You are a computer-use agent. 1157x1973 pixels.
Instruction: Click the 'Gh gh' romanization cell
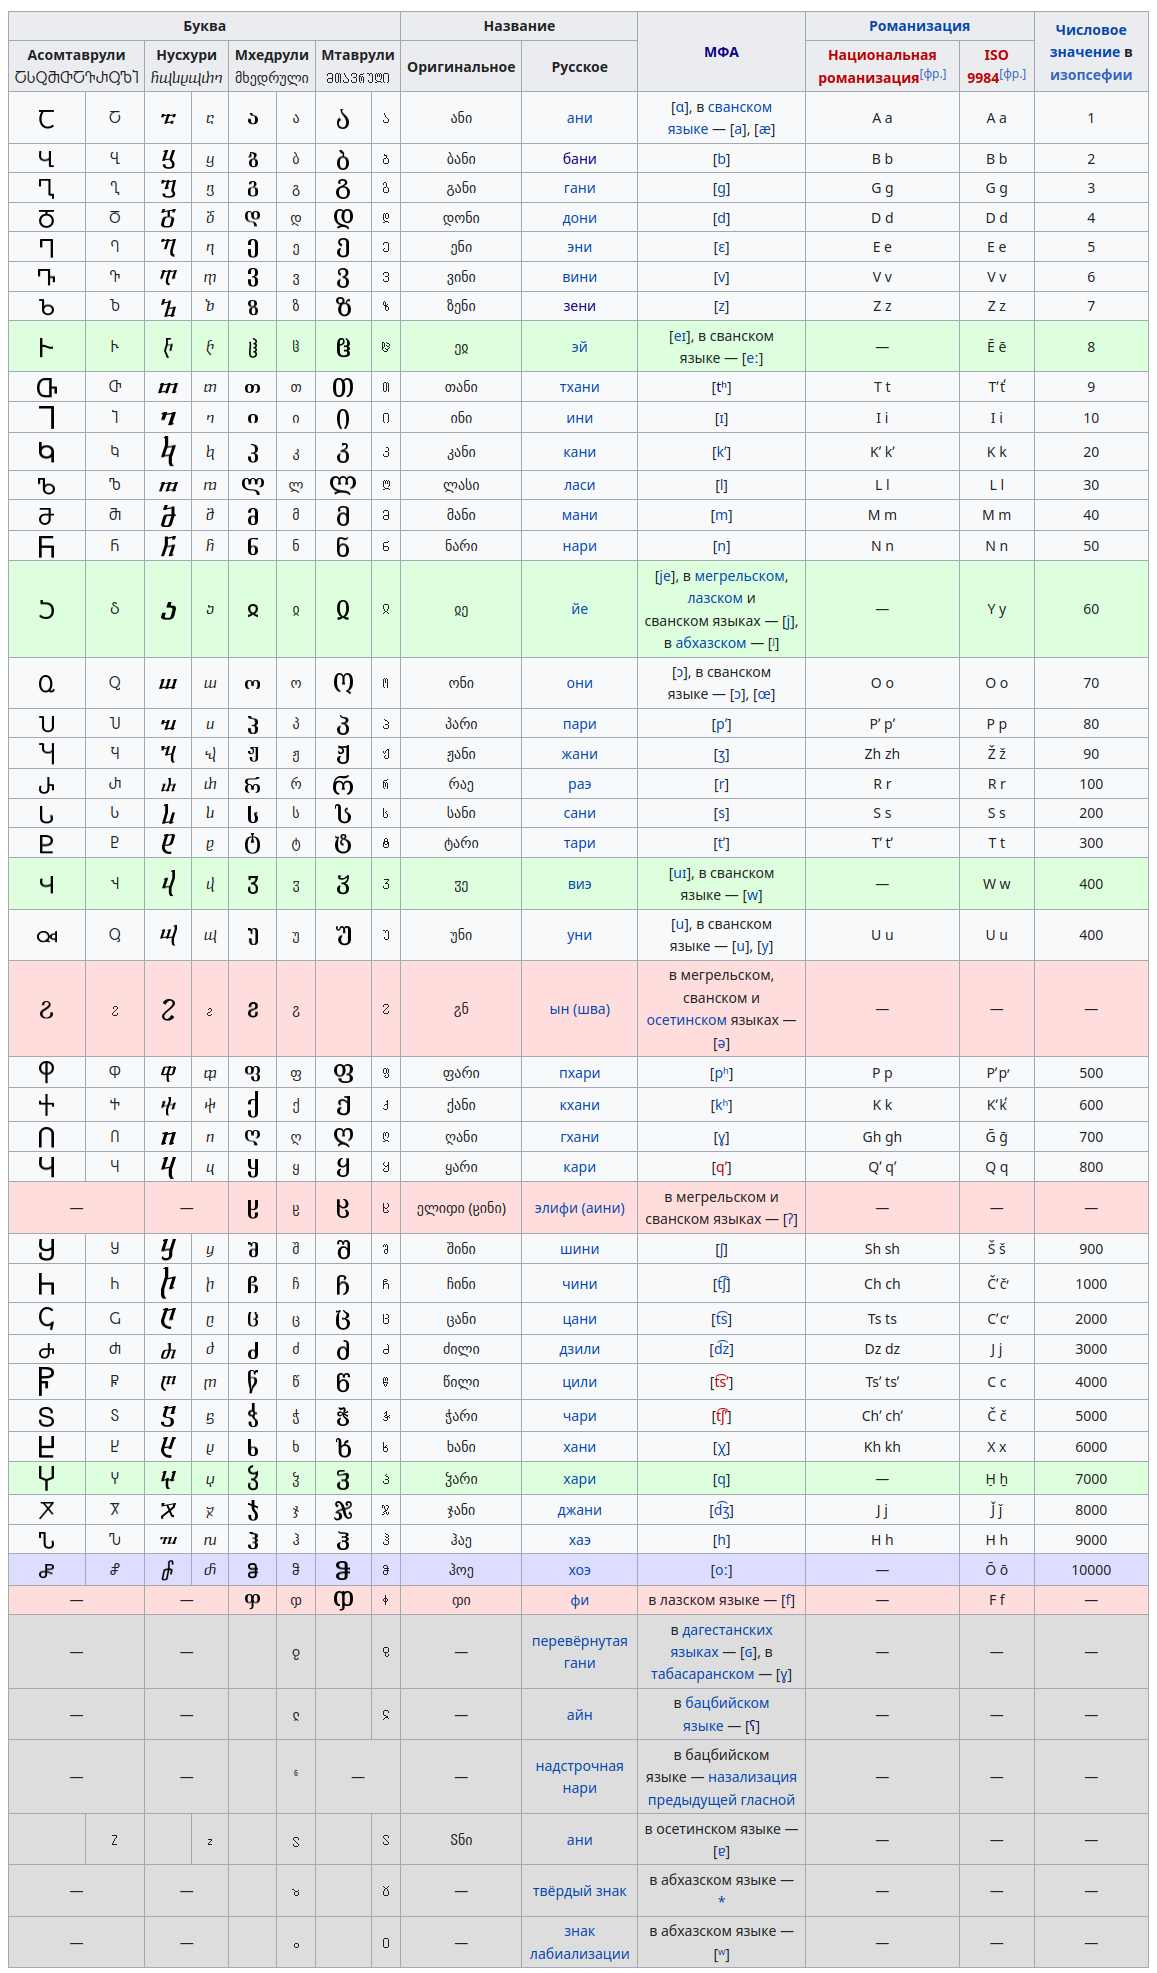coord(882,1137)
